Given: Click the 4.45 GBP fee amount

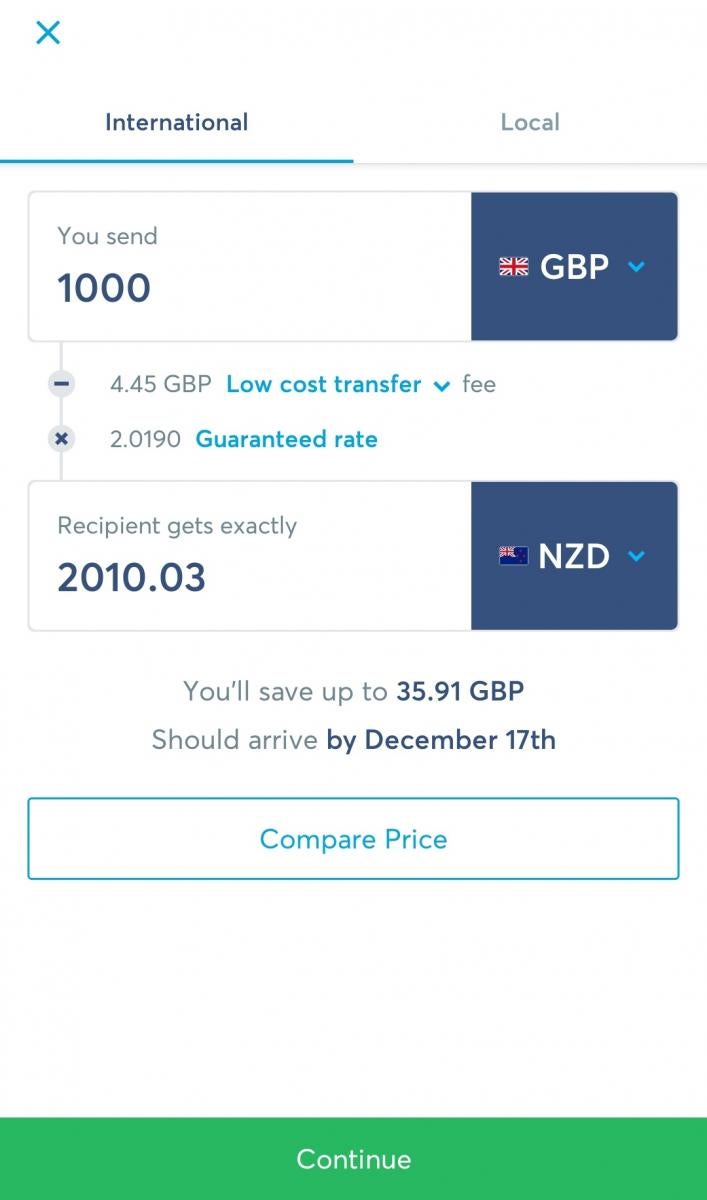Looking at the screenshot, I should [x=160, y=384].
